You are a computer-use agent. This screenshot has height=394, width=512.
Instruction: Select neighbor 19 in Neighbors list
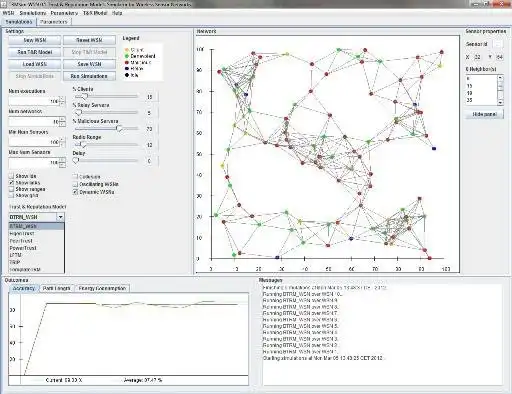coord(481,93)
